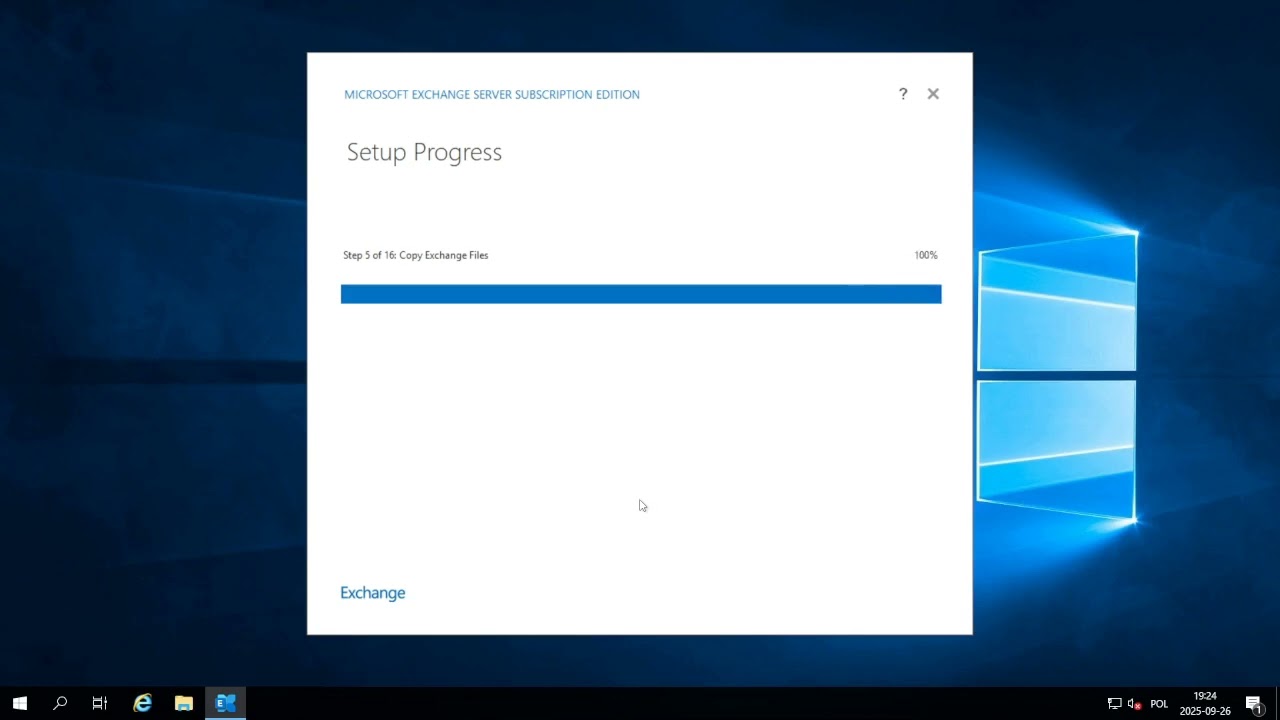Open the Exchange setup help question mark
Image resolution: width=1280 pixels, height=720 pixels.
pyautogui.click(x=903, y=94)
